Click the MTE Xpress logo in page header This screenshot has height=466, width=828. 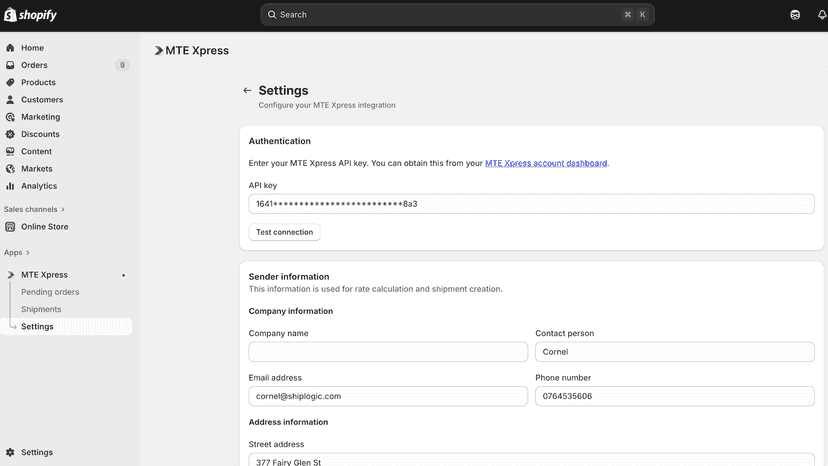pyautogui.click(x=158, y=50)
